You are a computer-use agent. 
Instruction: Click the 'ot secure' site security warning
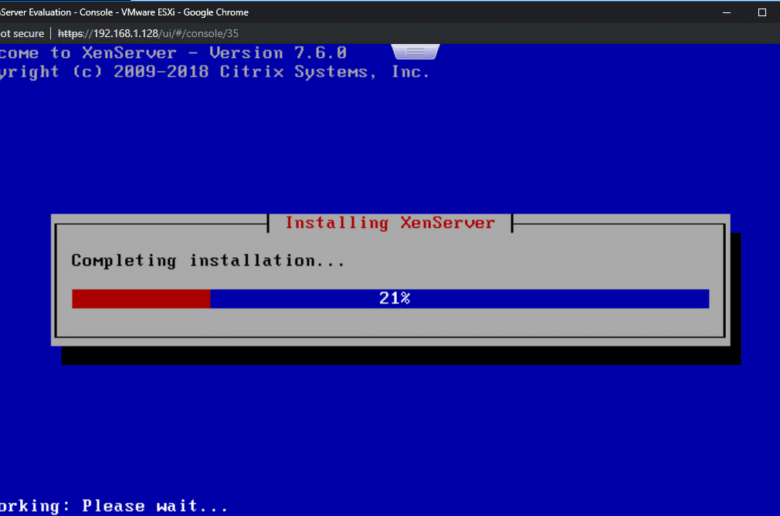[x=22, y=33]
